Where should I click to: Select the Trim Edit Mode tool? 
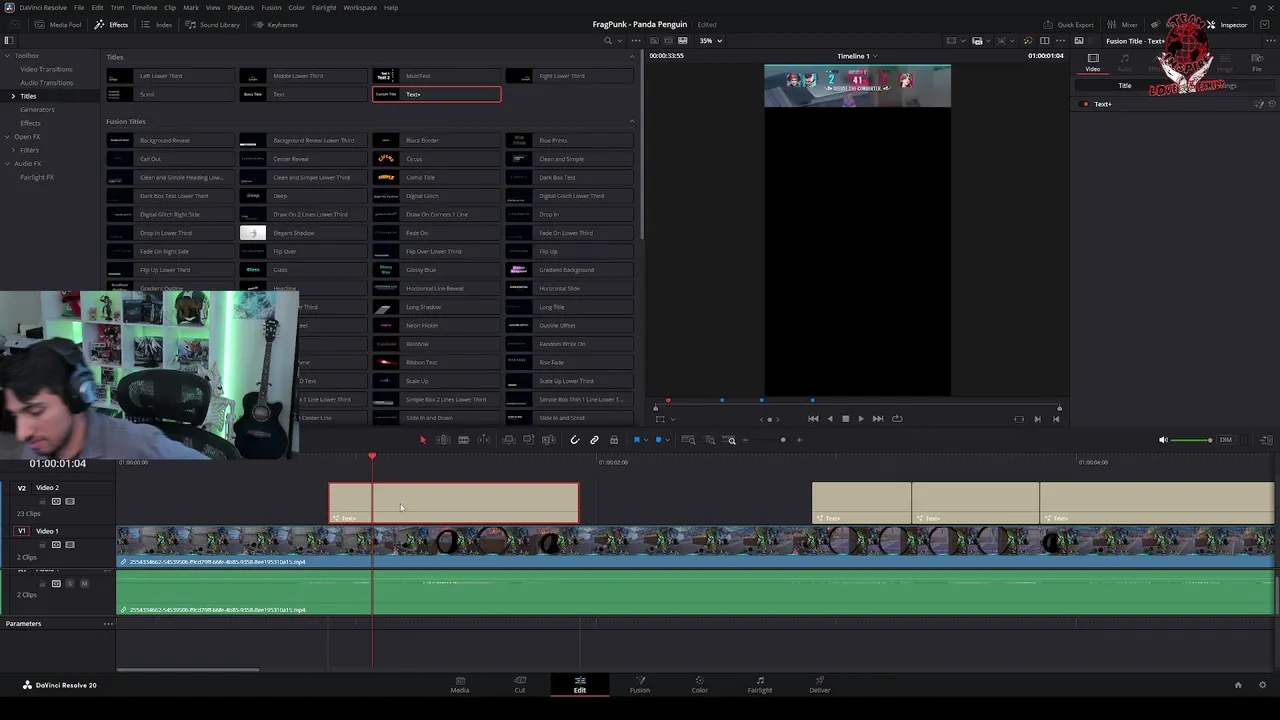click(x=443, y=440)
